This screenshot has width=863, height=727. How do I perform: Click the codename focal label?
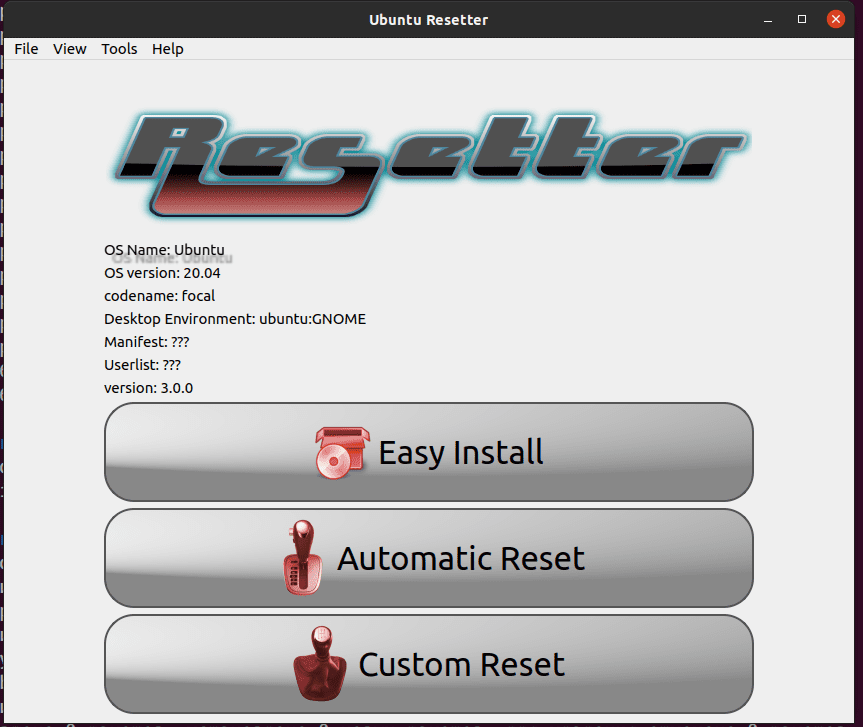[159, 296]
